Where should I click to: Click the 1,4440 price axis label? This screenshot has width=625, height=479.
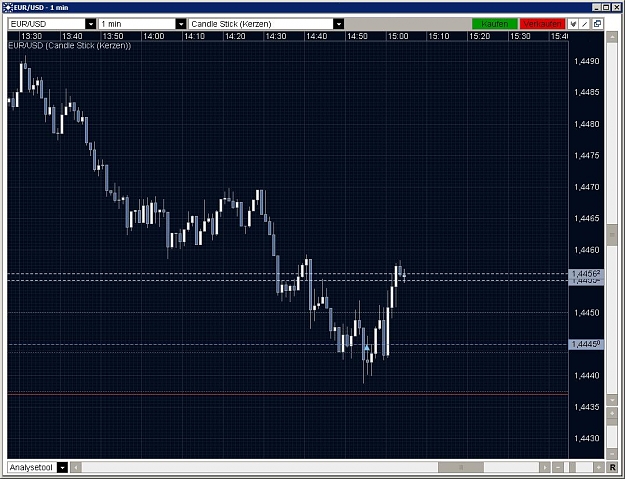[x=586, y=375]
